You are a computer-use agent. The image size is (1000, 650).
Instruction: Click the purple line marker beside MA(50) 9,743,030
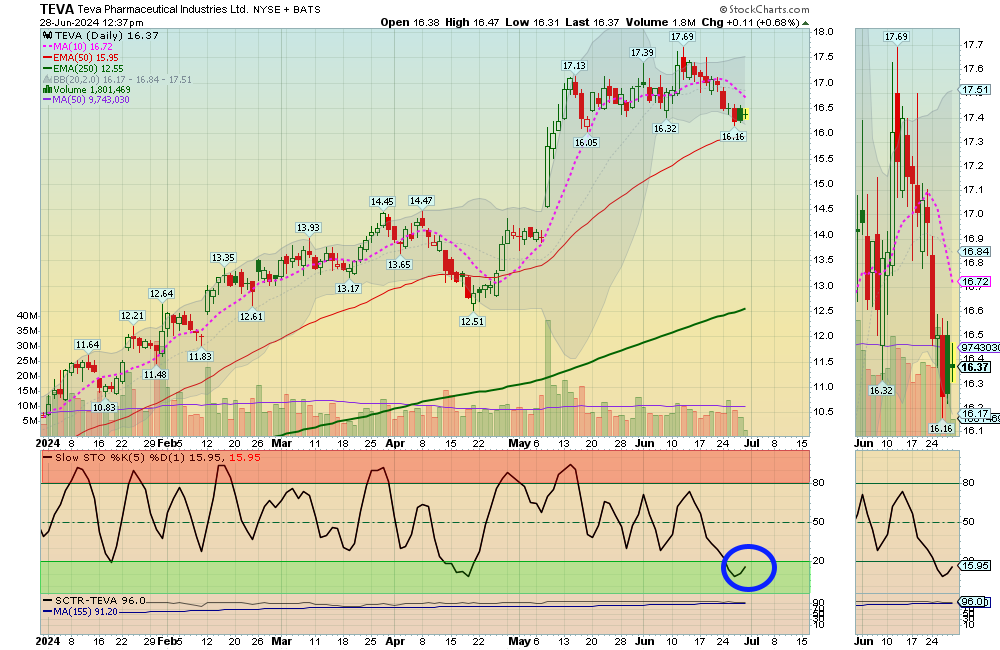(x=48, y=100)
